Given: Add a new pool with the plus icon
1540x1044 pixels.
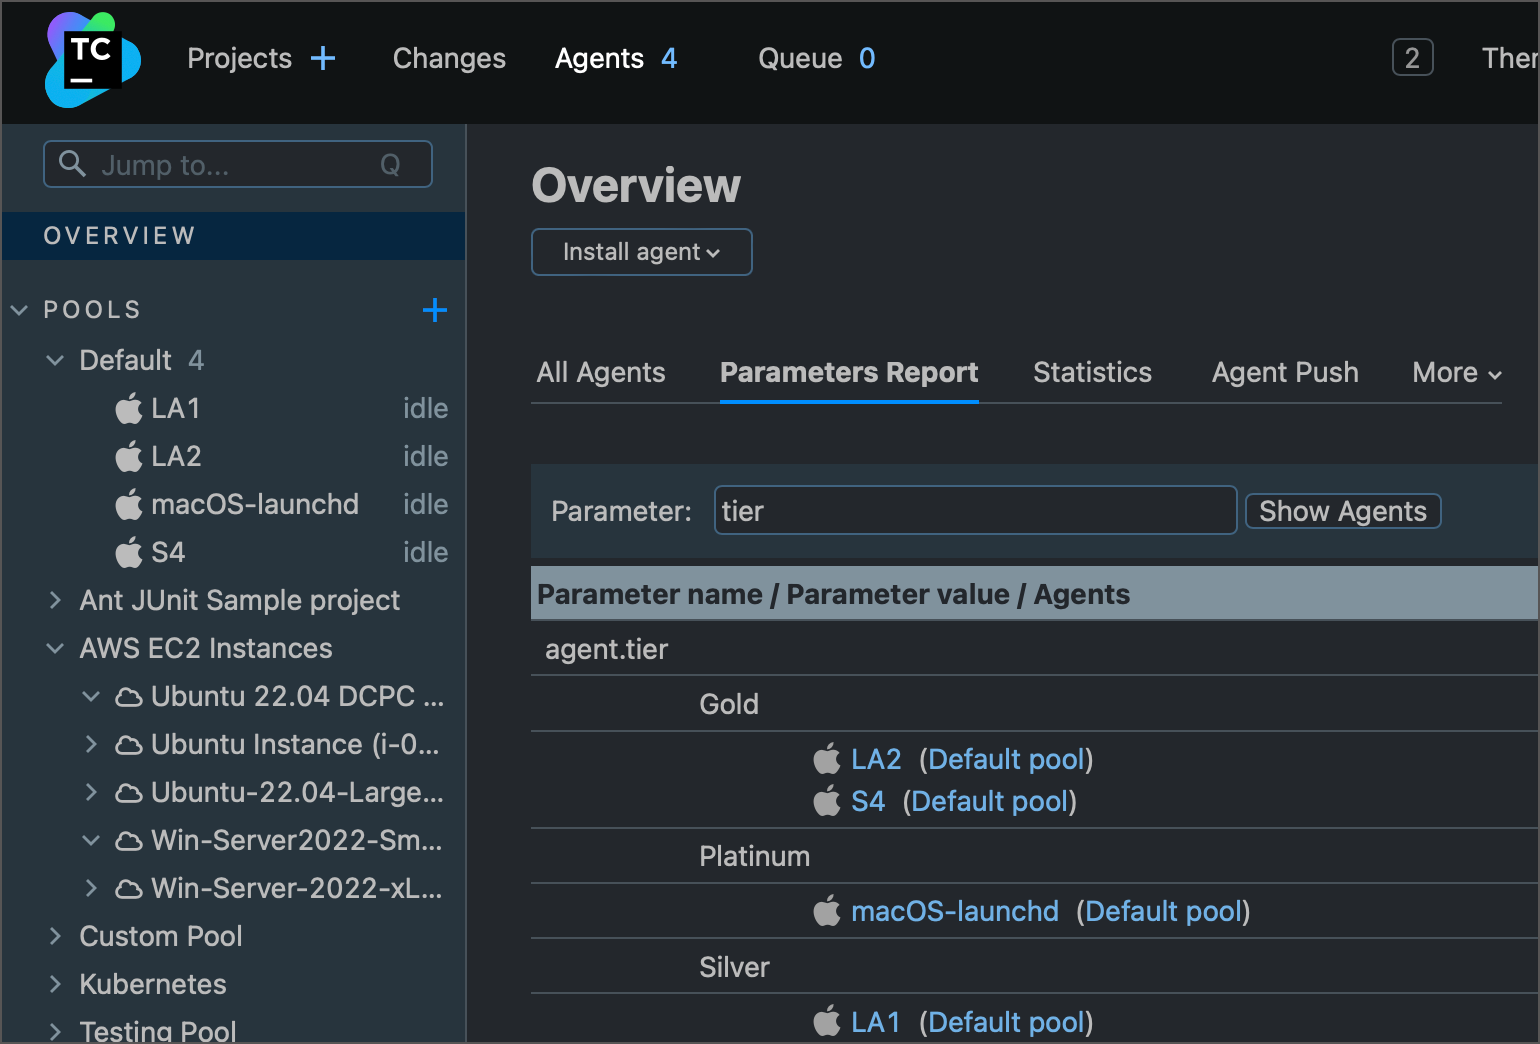Looking at the screenshot, I should click(x=435, y=310).
